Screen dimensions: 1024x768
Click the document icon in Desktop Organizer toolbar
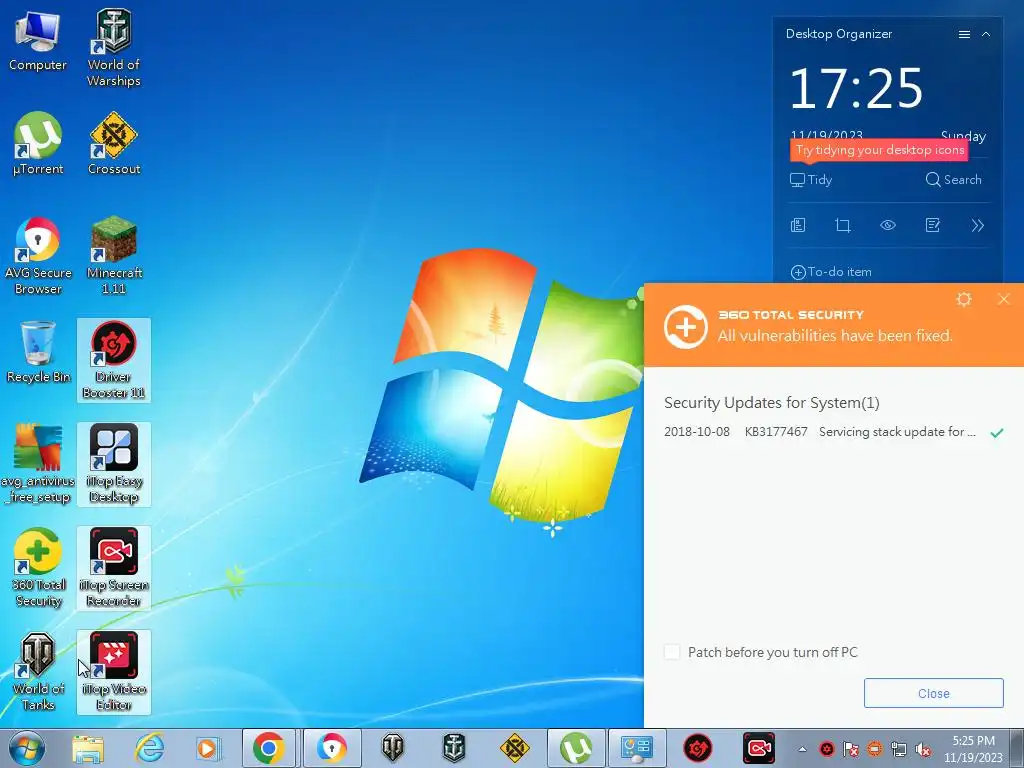(x=798, y=225)
